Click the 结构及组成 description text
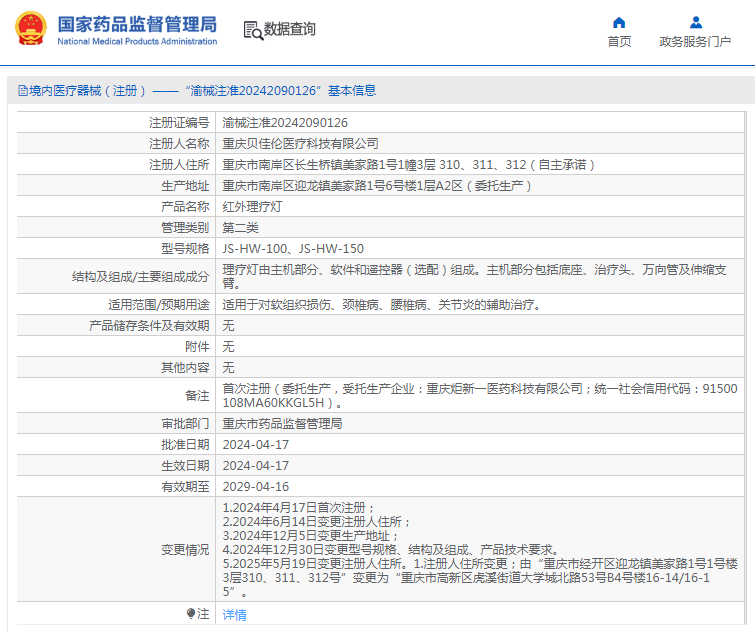This screenshot has height=632, width=755. pyautogui.click(x=474, y=276)
